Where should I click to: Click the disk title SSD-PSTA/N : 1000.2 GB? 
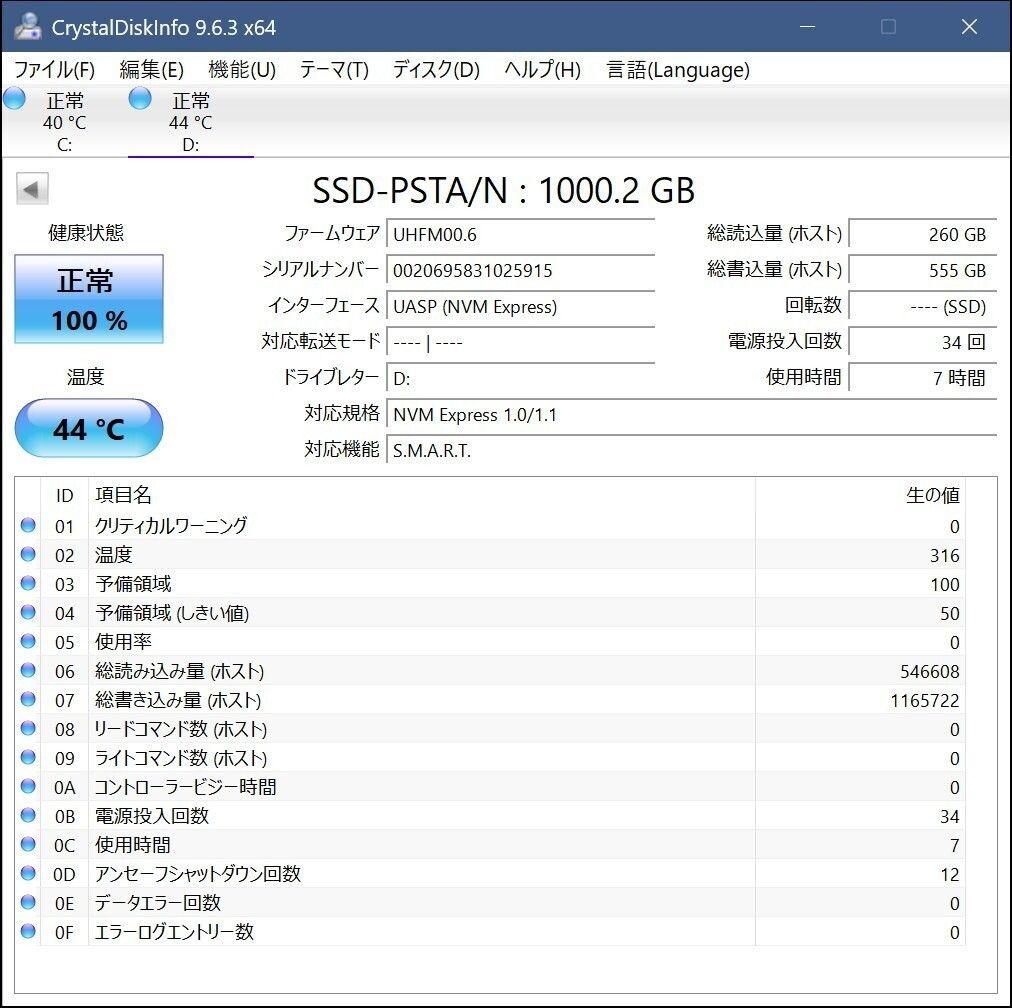tap(503, 190)
